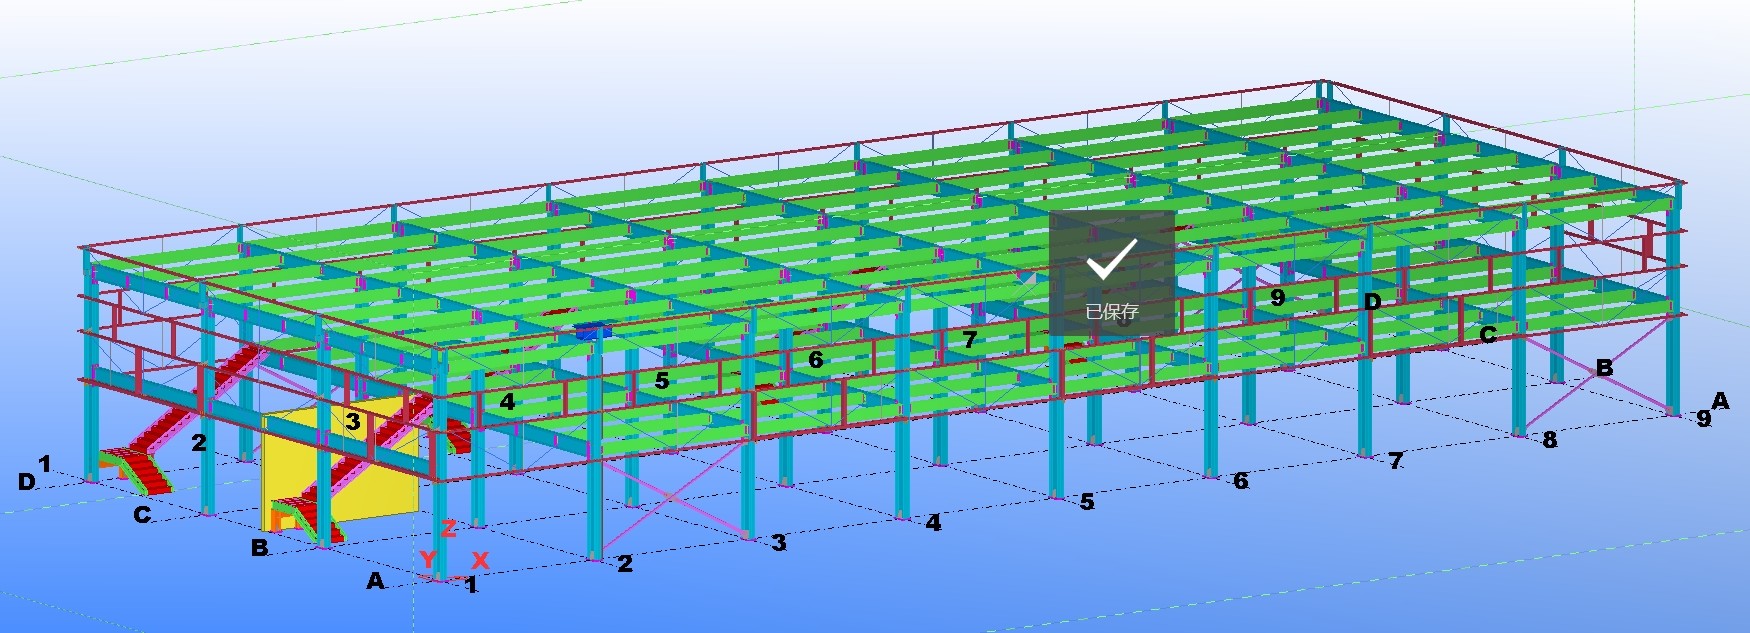Click ground-level grid label B near the front stair base
1750x633 pixels.
click(259, 548)
